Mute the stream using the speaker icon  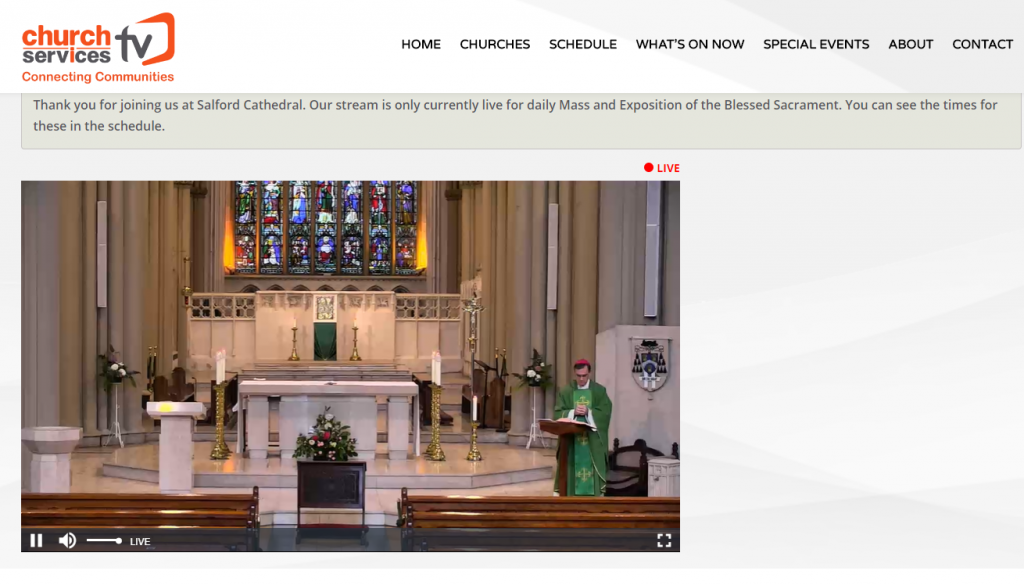tap(67, 541)
